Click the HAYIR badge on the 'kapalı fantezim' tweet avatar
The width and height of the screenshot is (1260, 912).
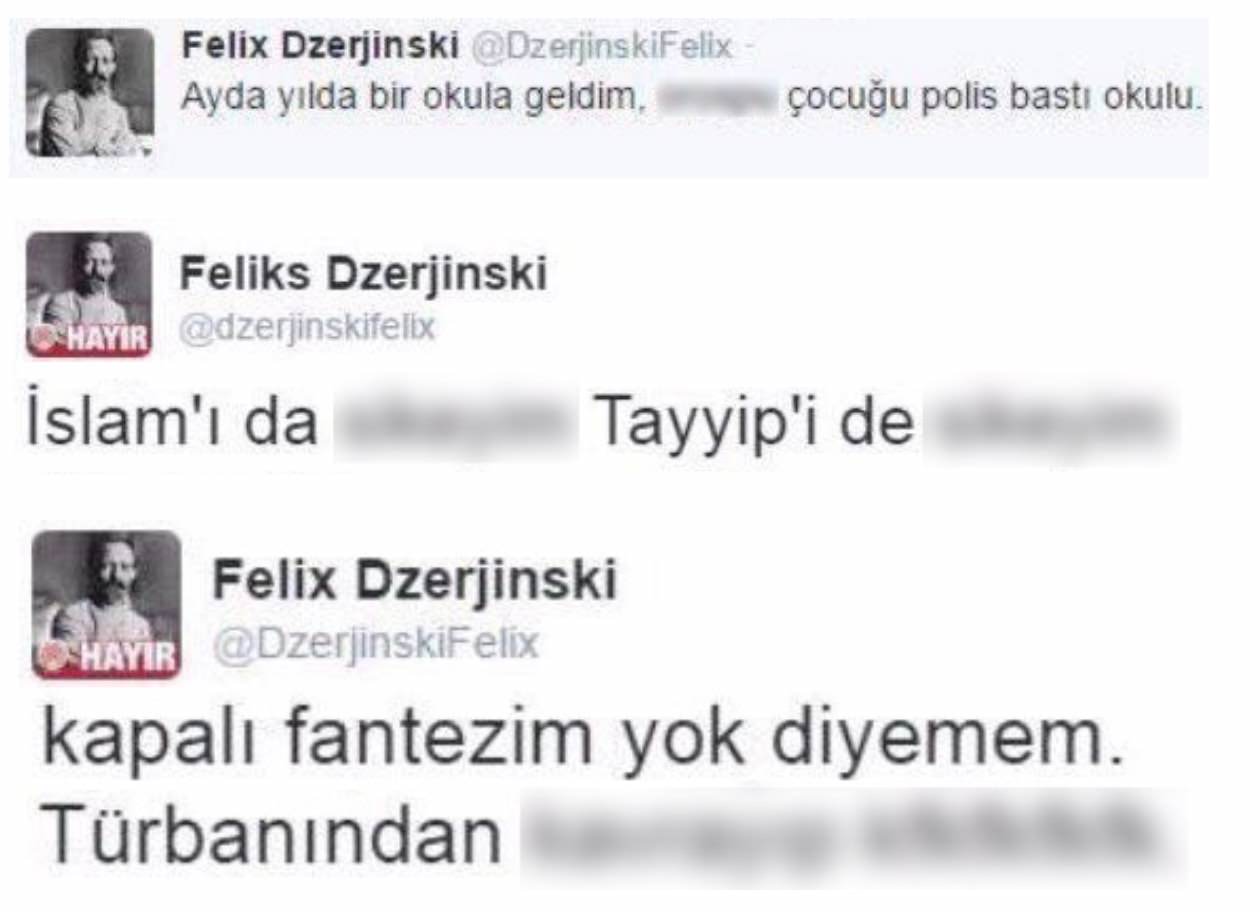[106, 658]
